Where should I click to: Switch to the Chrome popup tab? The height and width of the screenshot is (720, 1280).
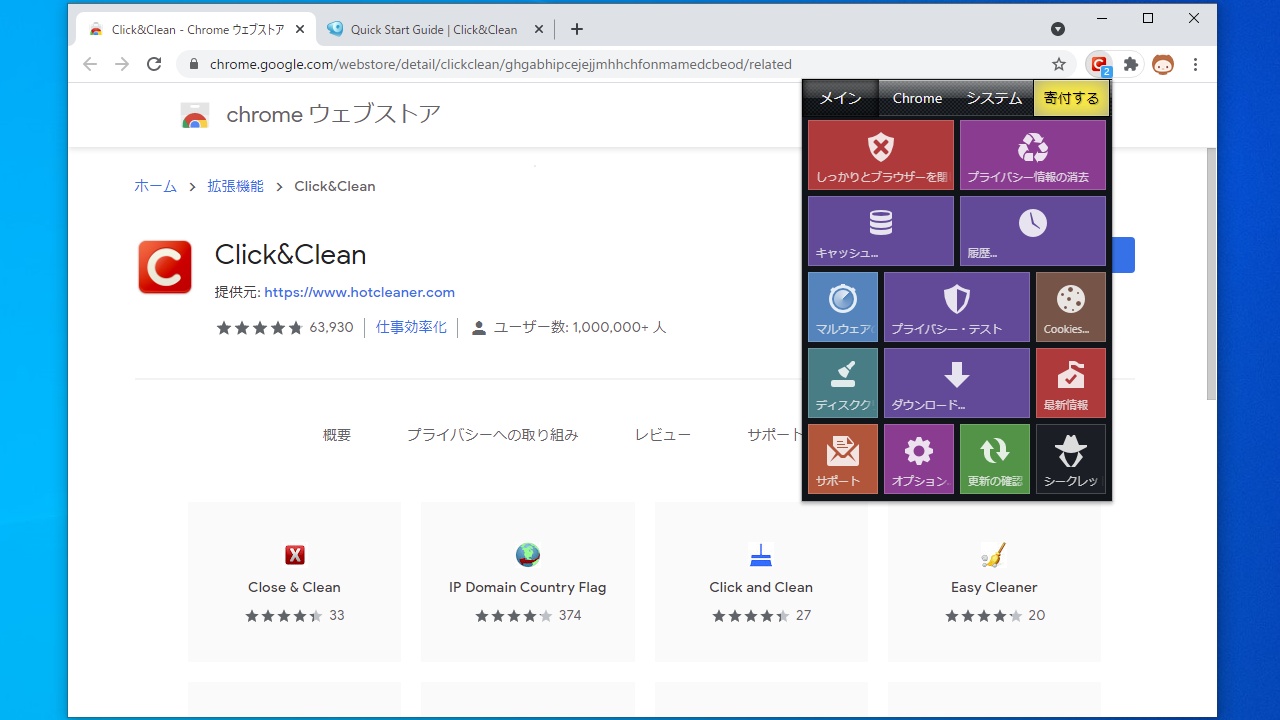pyautogui.click(x=917, y=98)
